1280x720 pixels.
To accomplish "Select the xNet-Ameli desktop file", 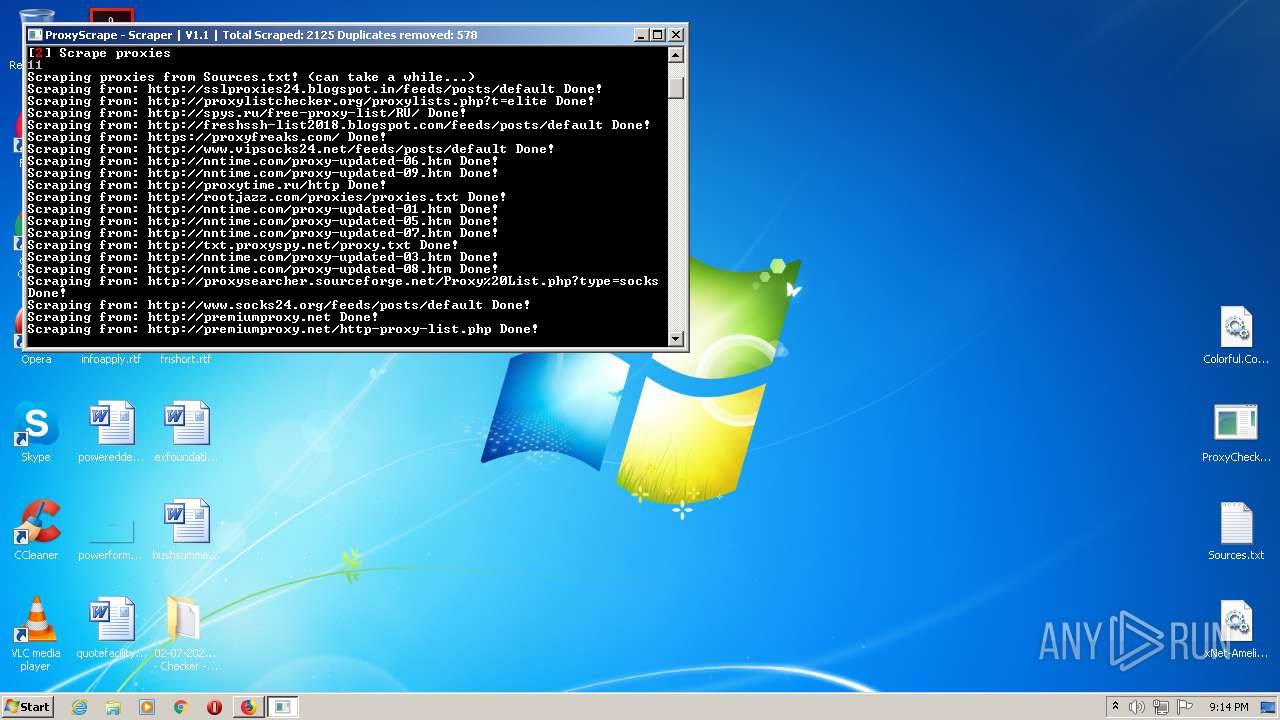I will [x=1236, y=628].
